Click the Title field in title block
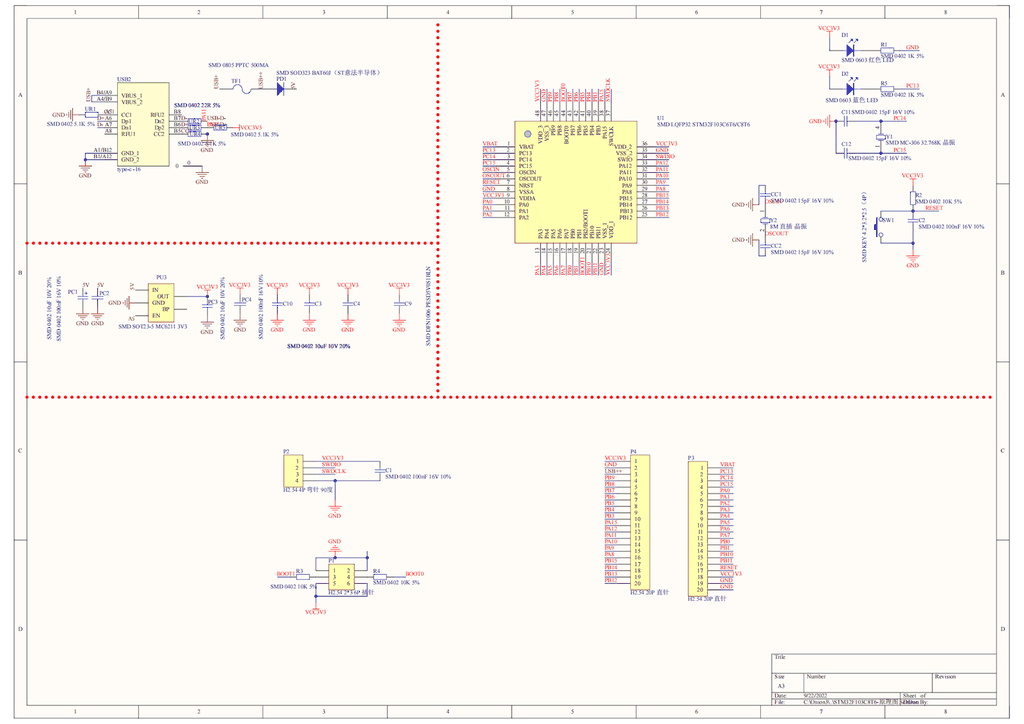1024x724 pixels. point(884,663)
